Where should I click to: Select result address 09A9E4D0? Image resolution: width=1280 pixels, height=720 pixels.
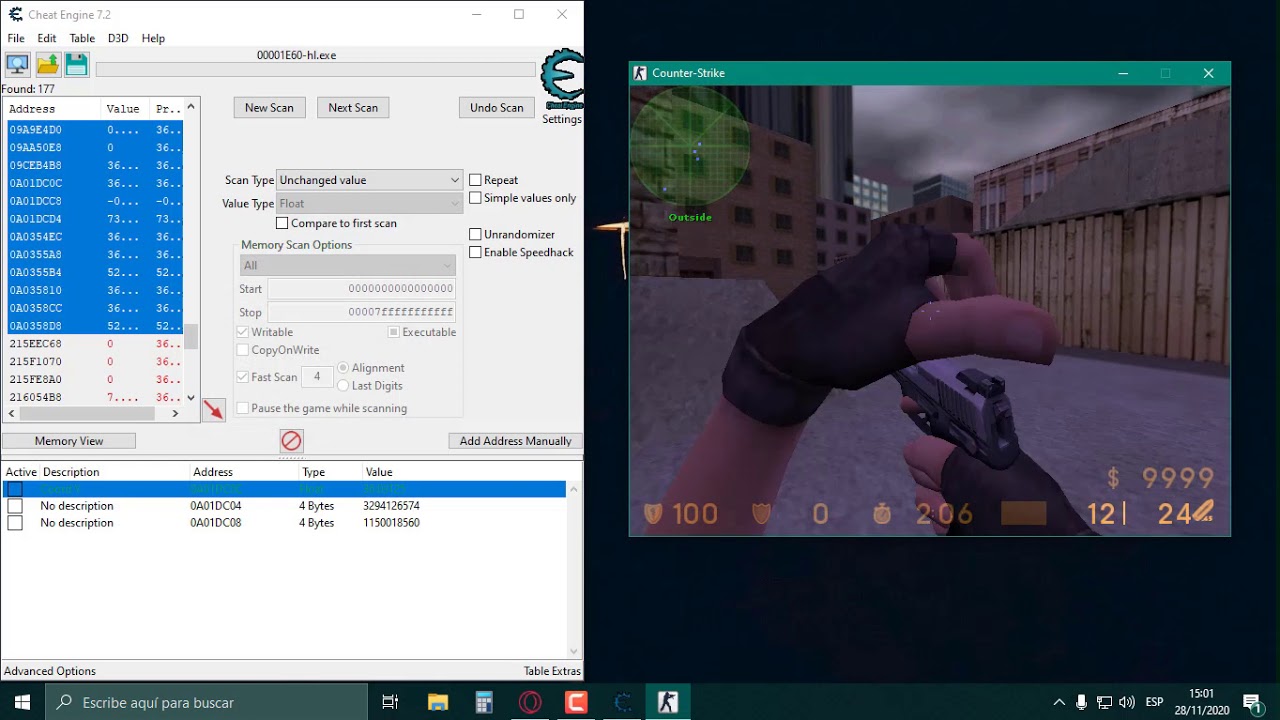coord(36,130)
